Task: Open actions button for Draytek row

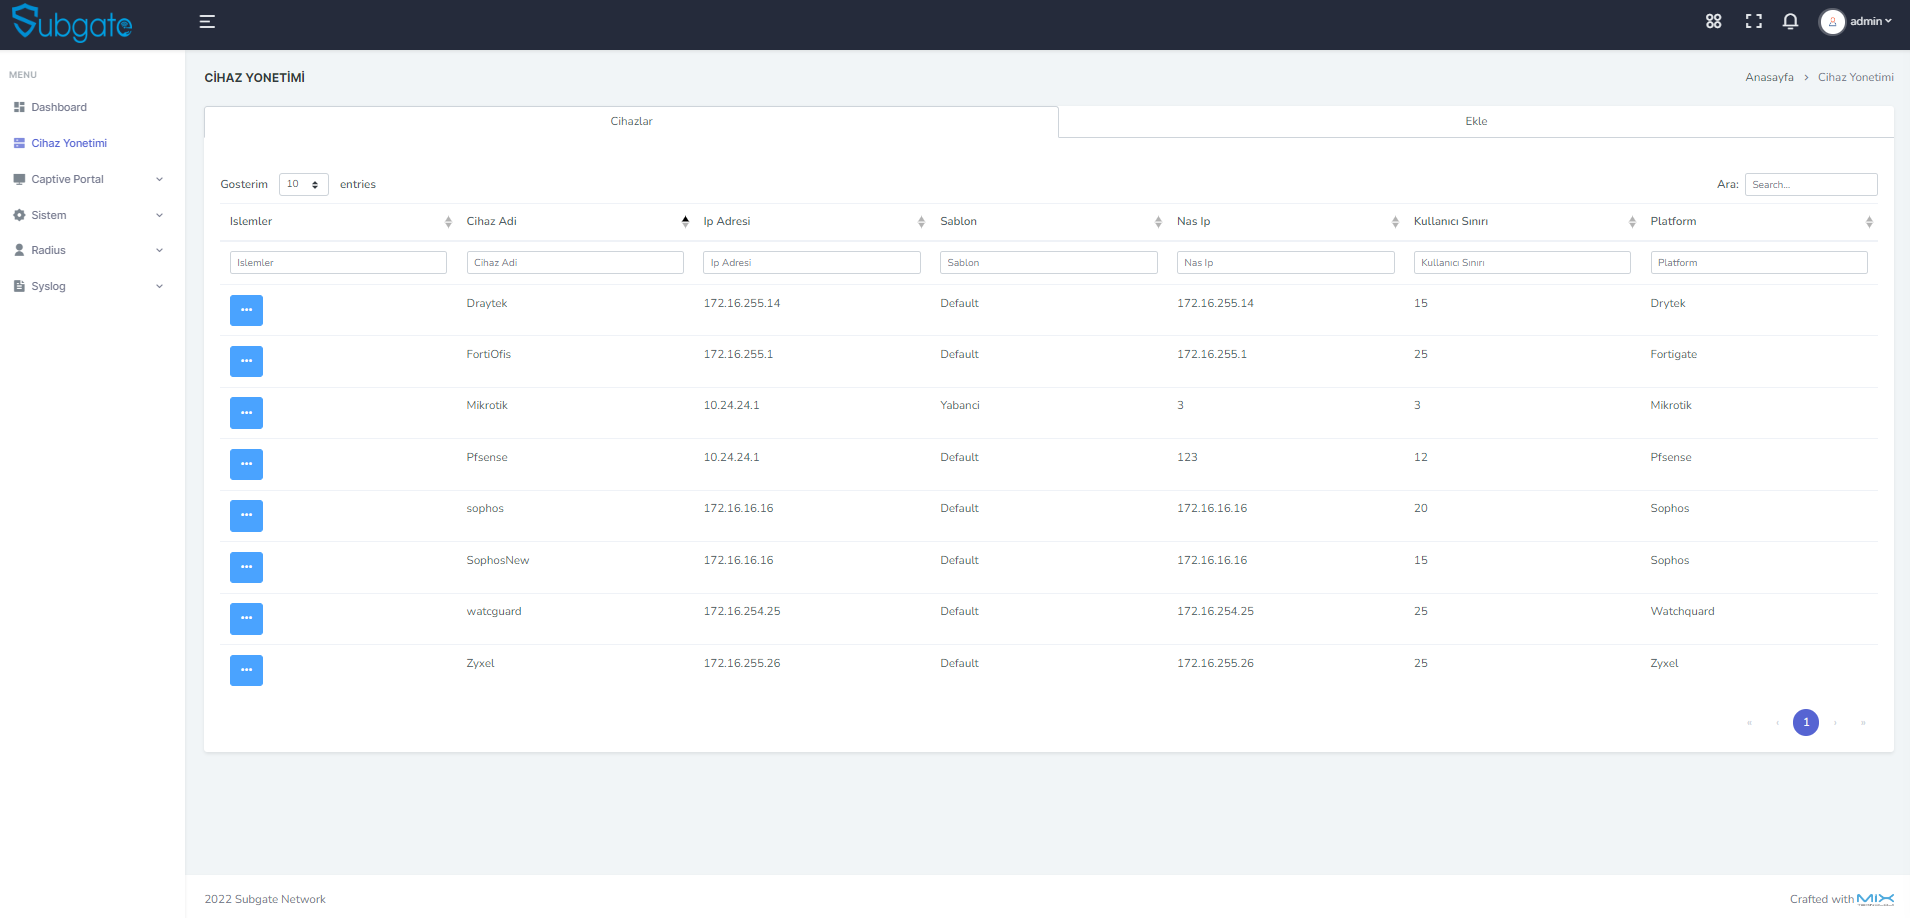Action: click(x=246, y=310)
